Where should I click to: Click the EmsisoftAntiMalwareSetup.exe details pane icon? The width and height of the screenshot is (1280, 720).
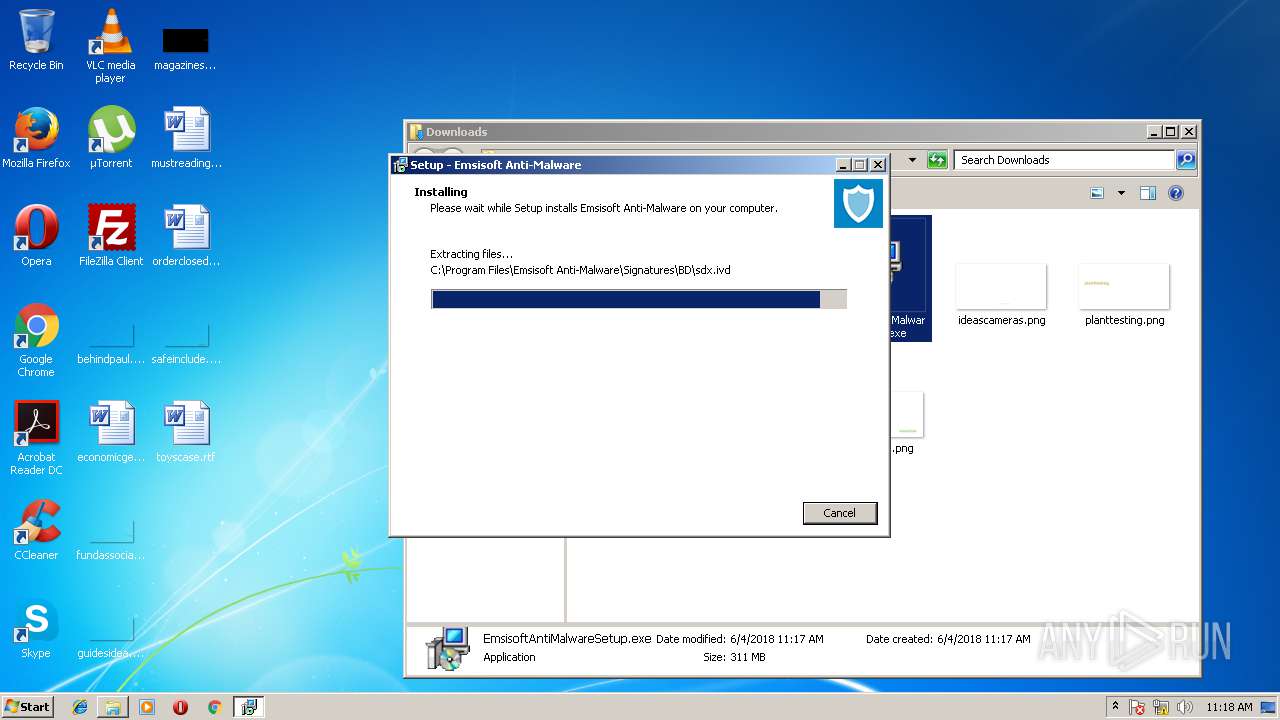coord(447,648)
